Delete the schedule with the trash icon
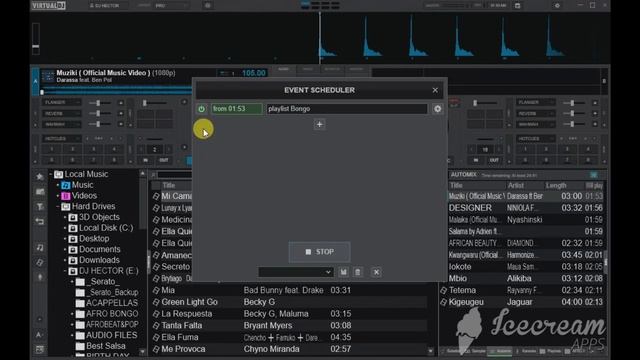This screenshot has width=640, height=360. click(x=358, y=272)
